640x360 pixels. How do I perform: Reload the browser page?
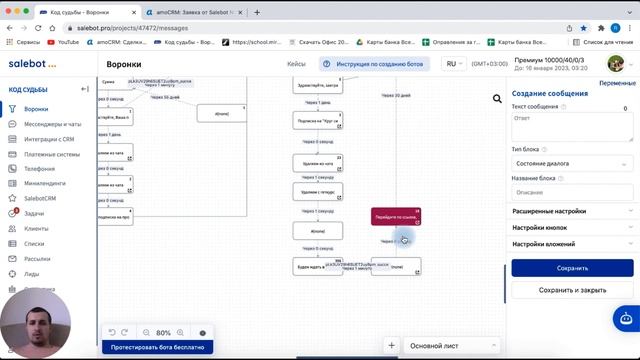[38, 28]
